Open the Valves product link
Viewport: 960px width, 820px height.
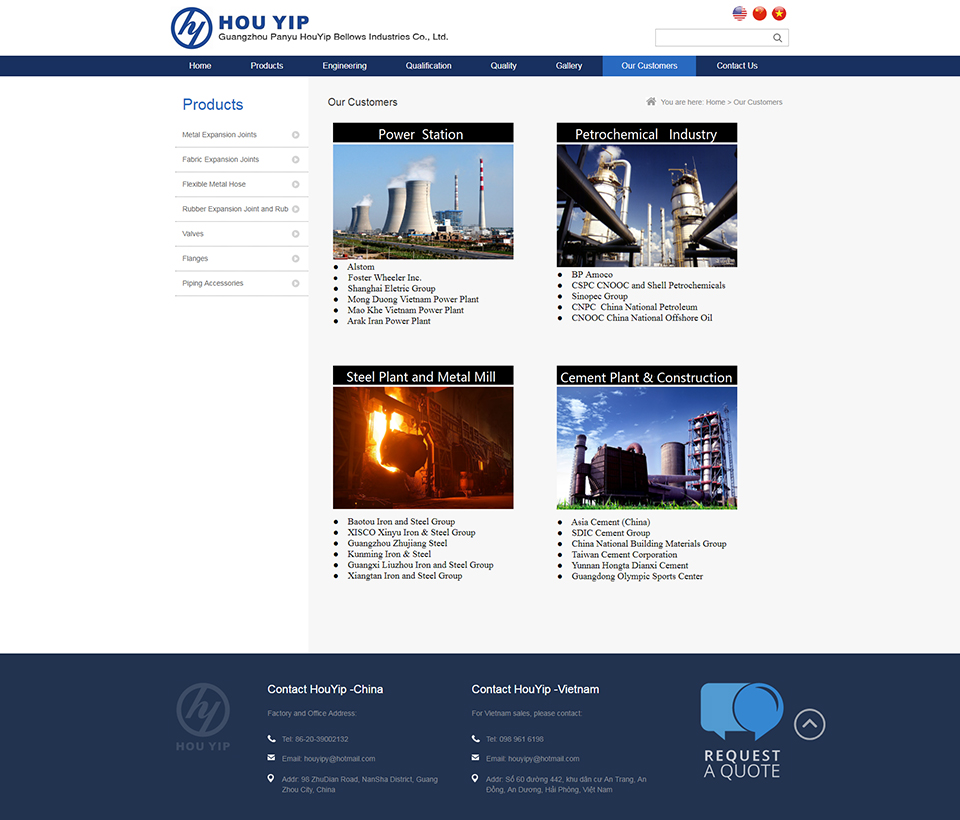[x=193, y=234]
